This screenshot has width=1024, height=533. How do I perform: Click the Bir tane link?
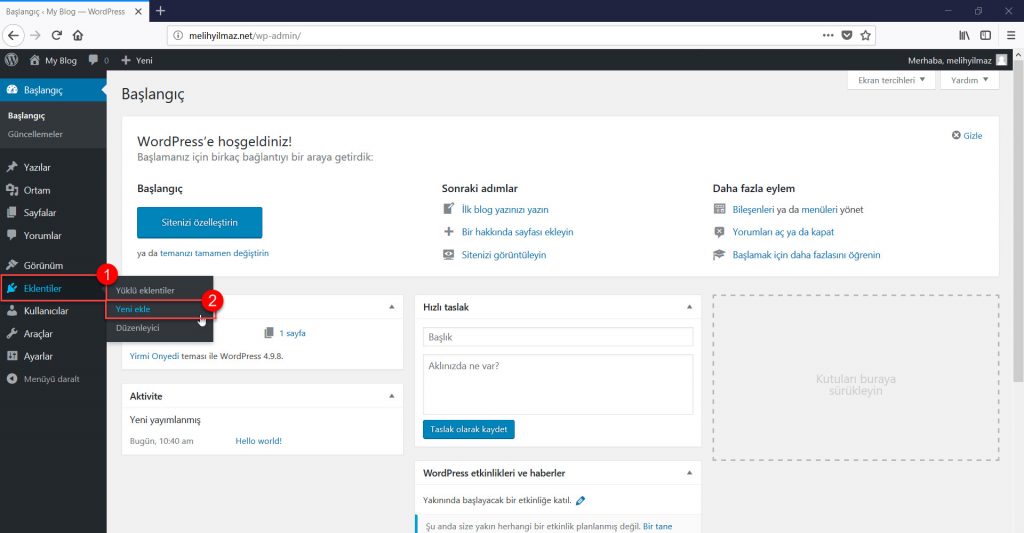pyautogui.click(x=658, y=526)
